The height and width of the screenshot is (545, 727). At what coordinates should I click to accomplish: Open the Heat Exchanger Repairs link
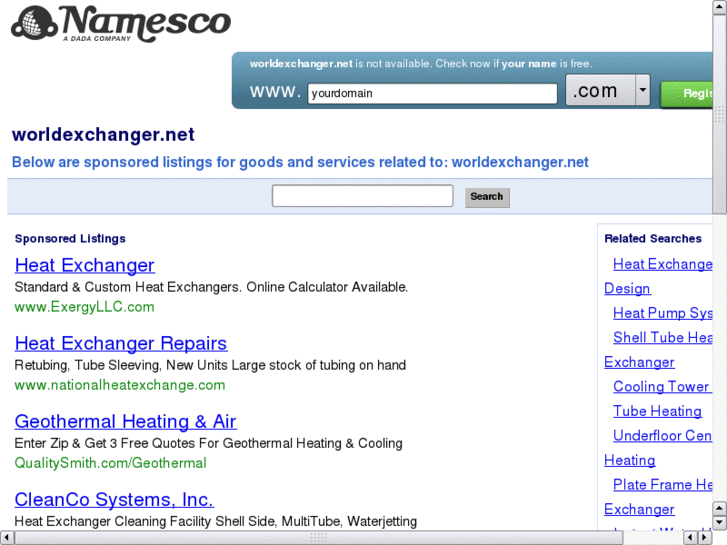pyautogui.click(x=121, y=343)
